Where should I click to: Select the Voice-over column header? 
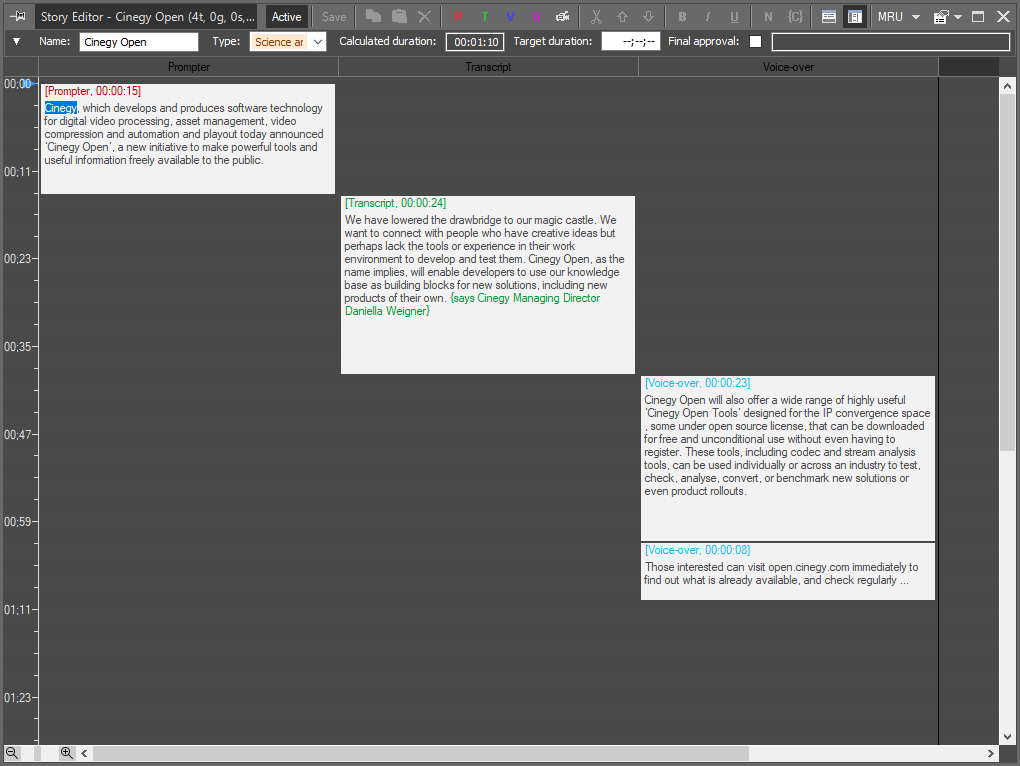pyautogui.click(x=788, y=67)
